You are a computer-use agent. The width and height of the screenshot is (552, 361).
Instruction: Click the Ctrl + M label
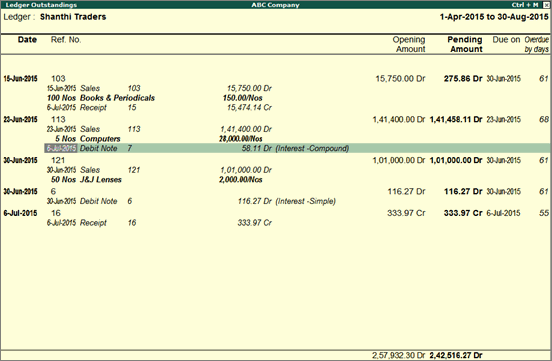525,5
